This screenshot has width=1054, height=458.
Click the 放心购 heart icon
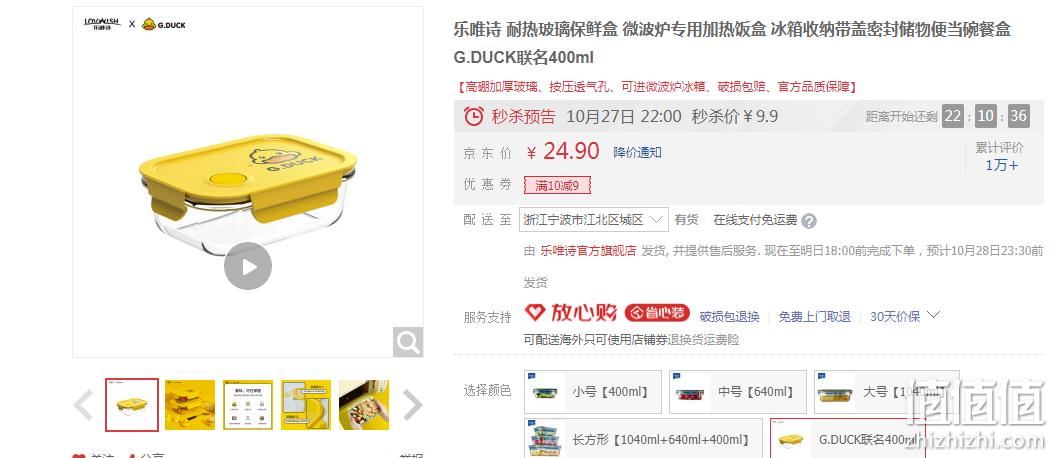coord(534,313)
